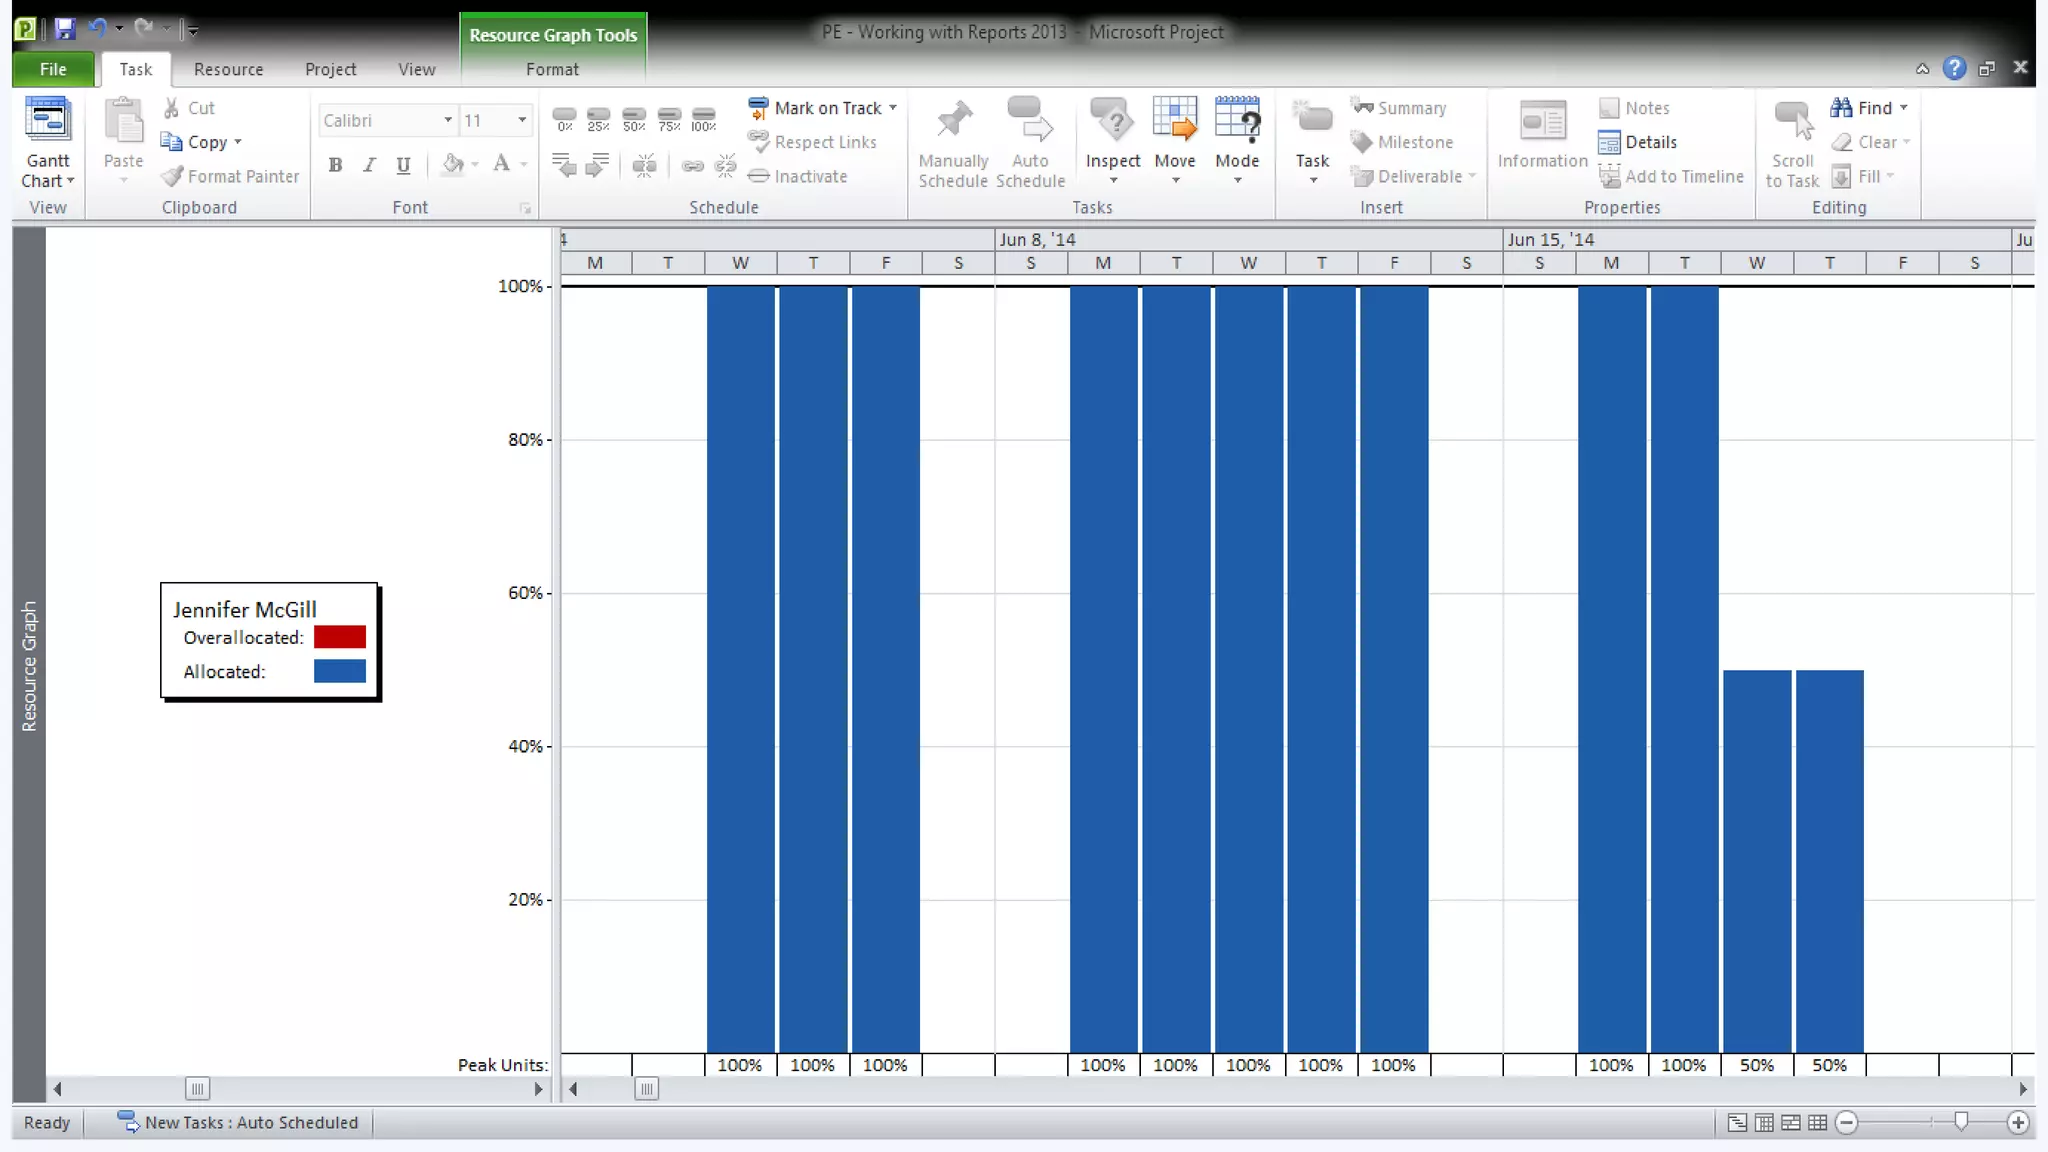Click the Details icon in Properties
Screen dimensions: 2048x1152
tap(1609, 143)
